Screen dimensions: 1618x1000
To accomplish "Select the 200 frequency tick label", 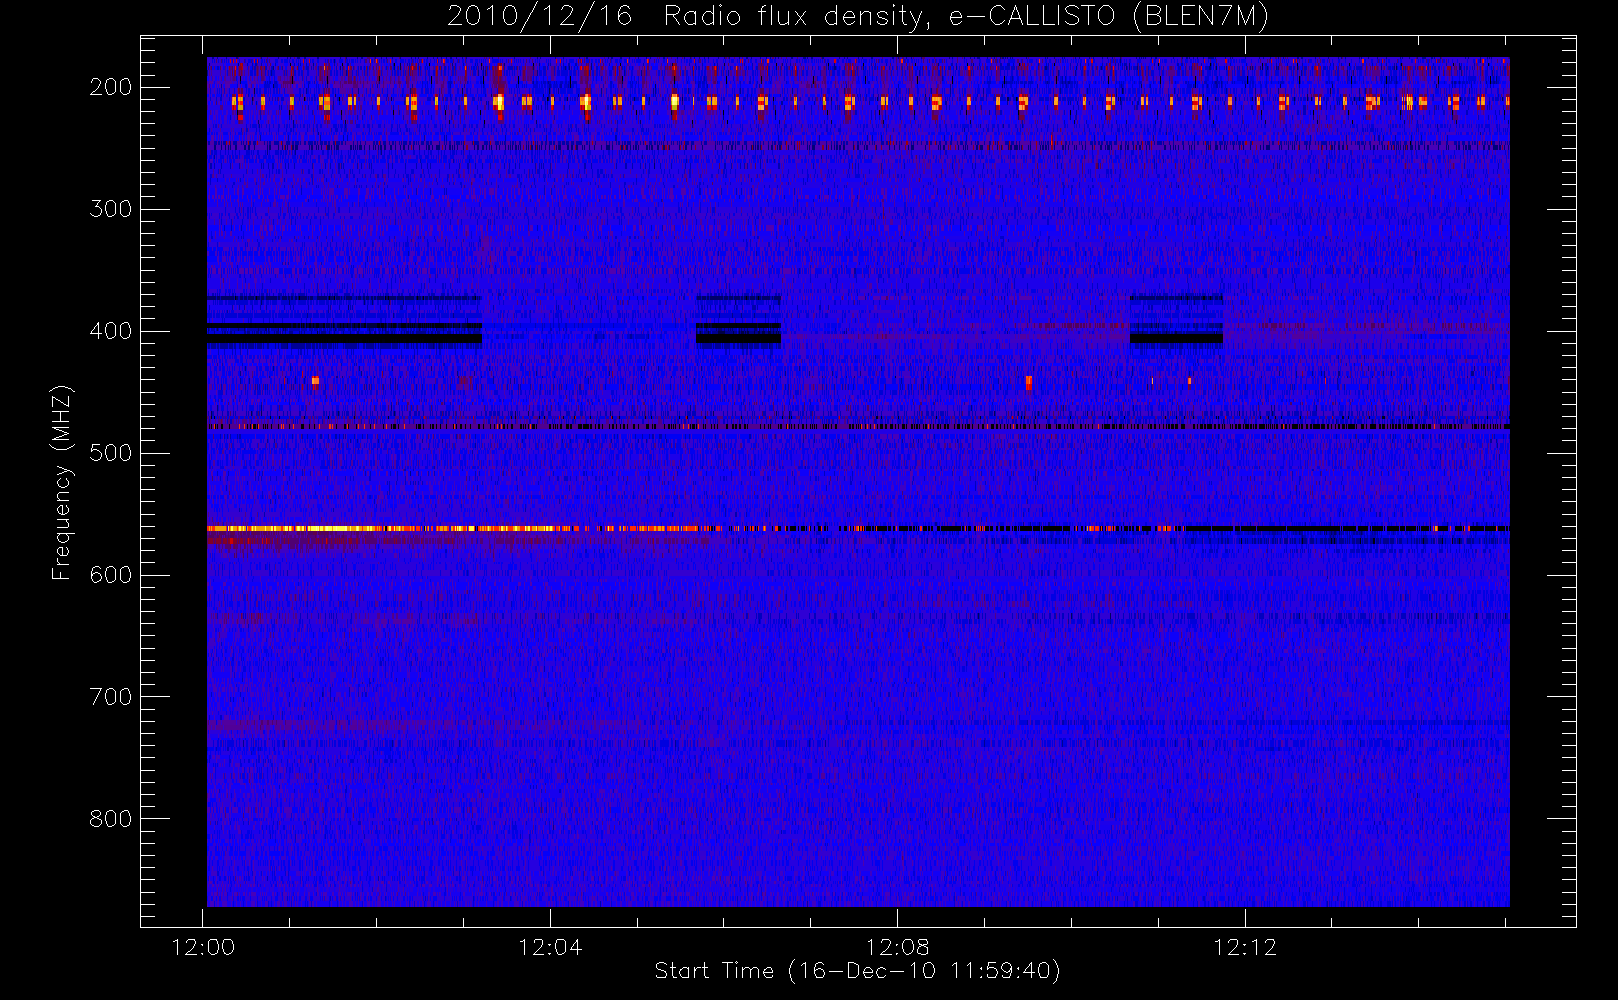I will [x=111, y=87].
